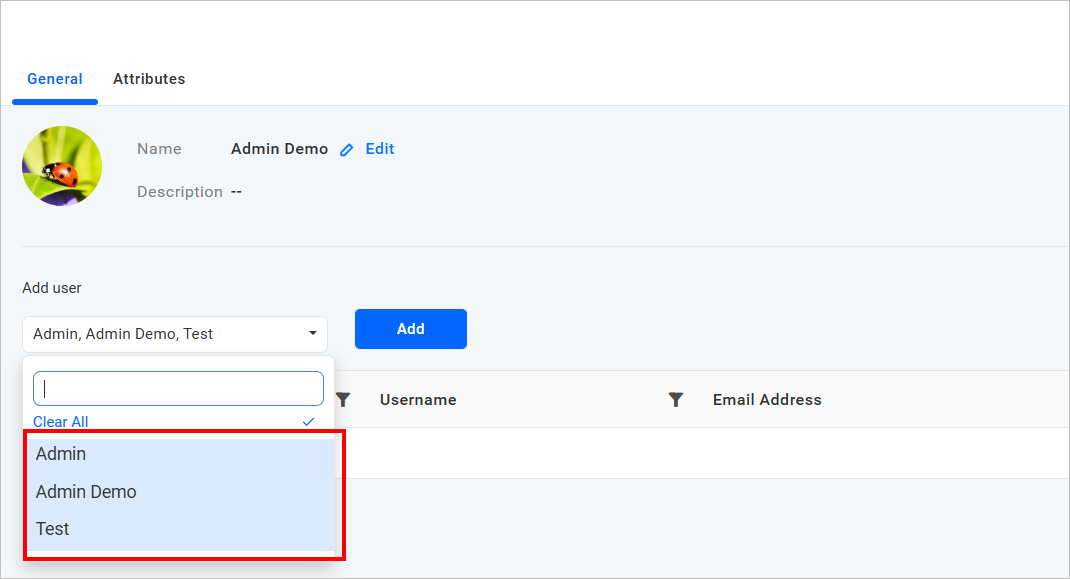Viewport: 1070px width, 579px height.
Task: Toggle Admin Demo selection in the list
Action: [86, 491]
